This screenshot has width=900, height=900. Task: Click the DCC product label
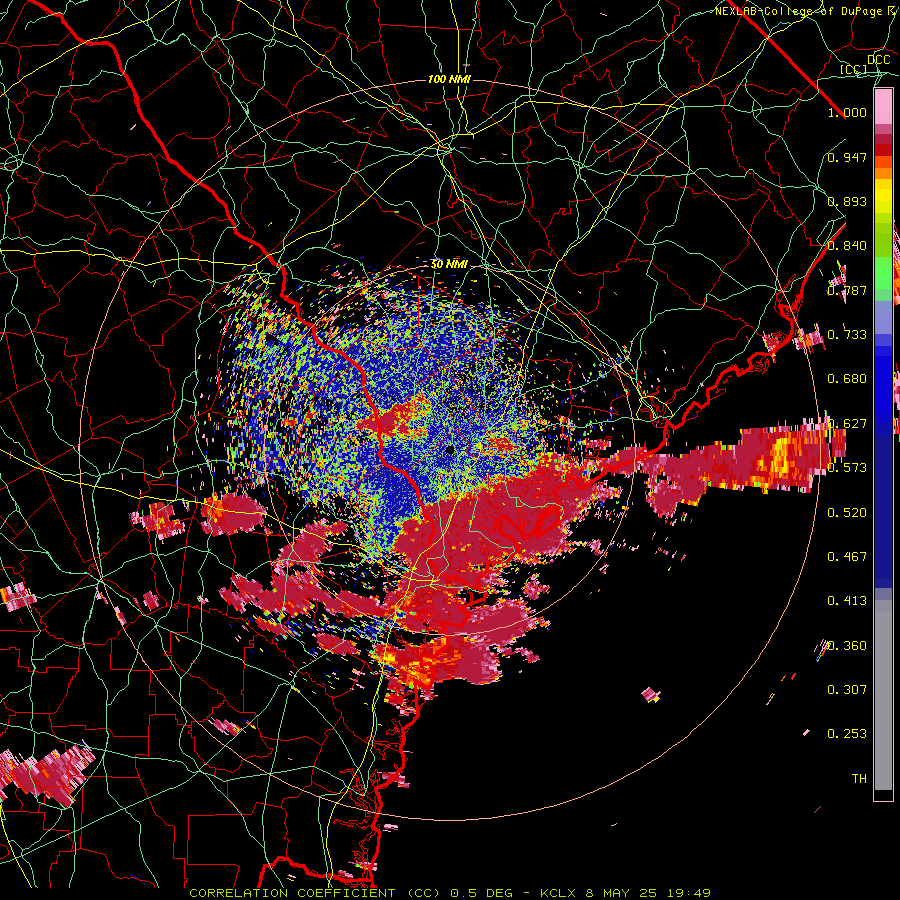click(x=878, y=60)
